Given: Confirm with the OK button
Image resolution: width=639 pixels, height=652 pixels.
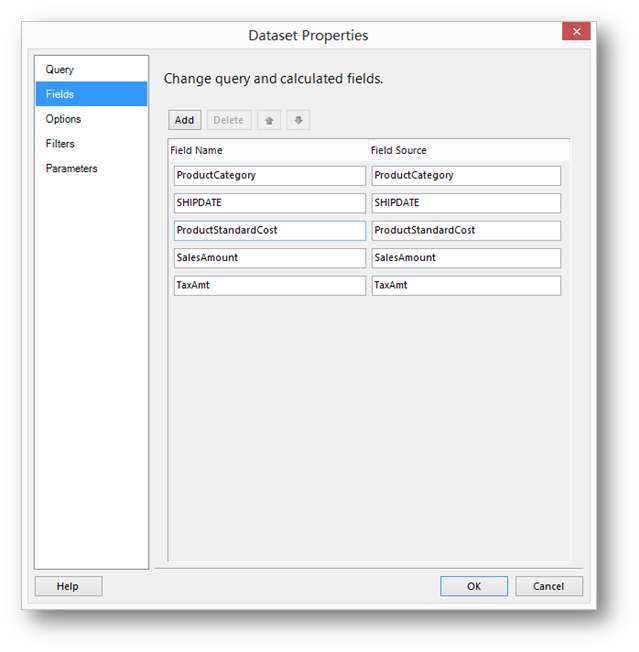Looking at the screenshot, I should pyautogui.click(x=474, y=586).
